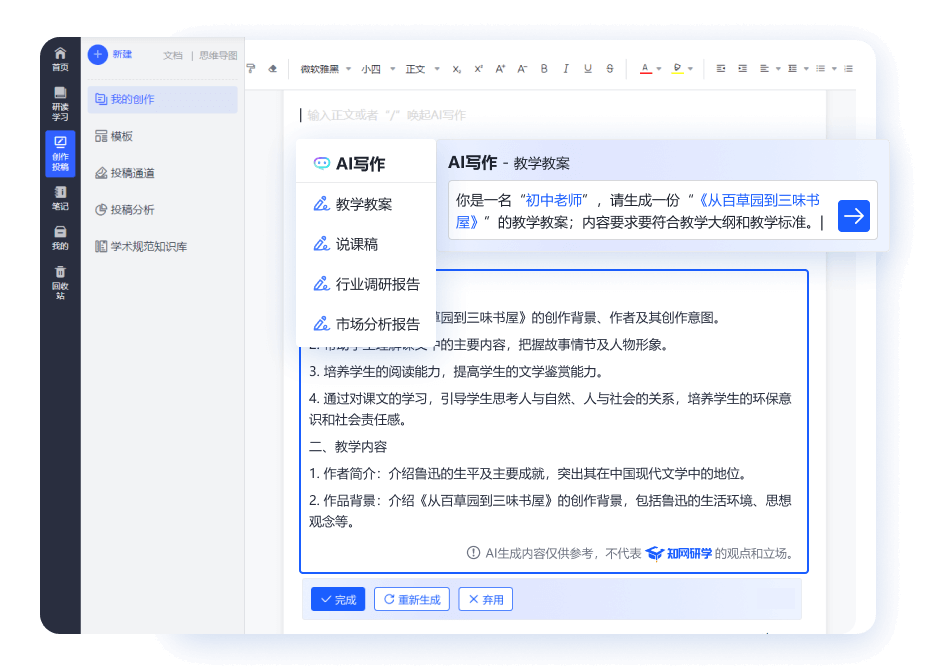
Task: Toggle bold formatting in the toolbar
Action: click(x=544, y=68)
